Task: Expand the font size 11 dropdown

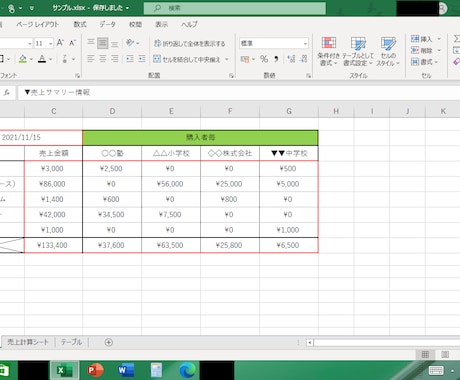Action: 50,43
